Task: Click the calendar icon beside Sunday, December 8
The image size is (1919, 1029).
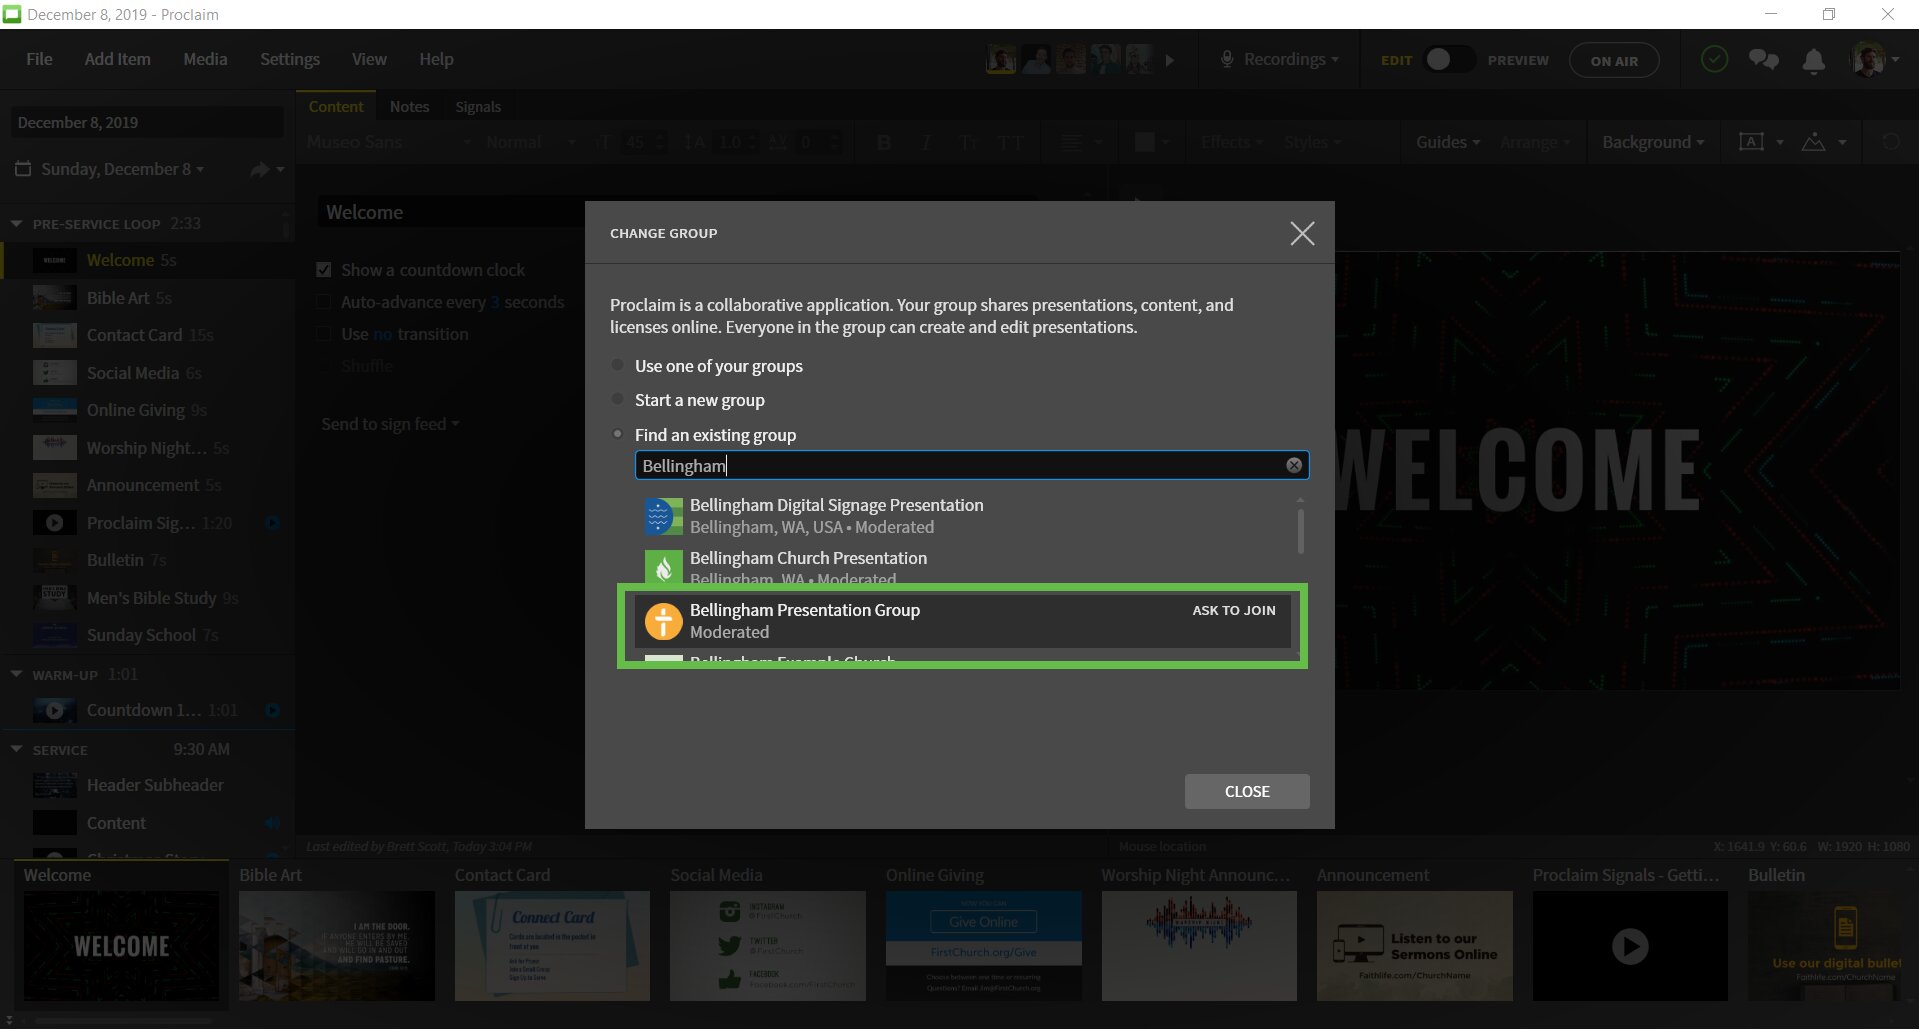Action: 23,169
